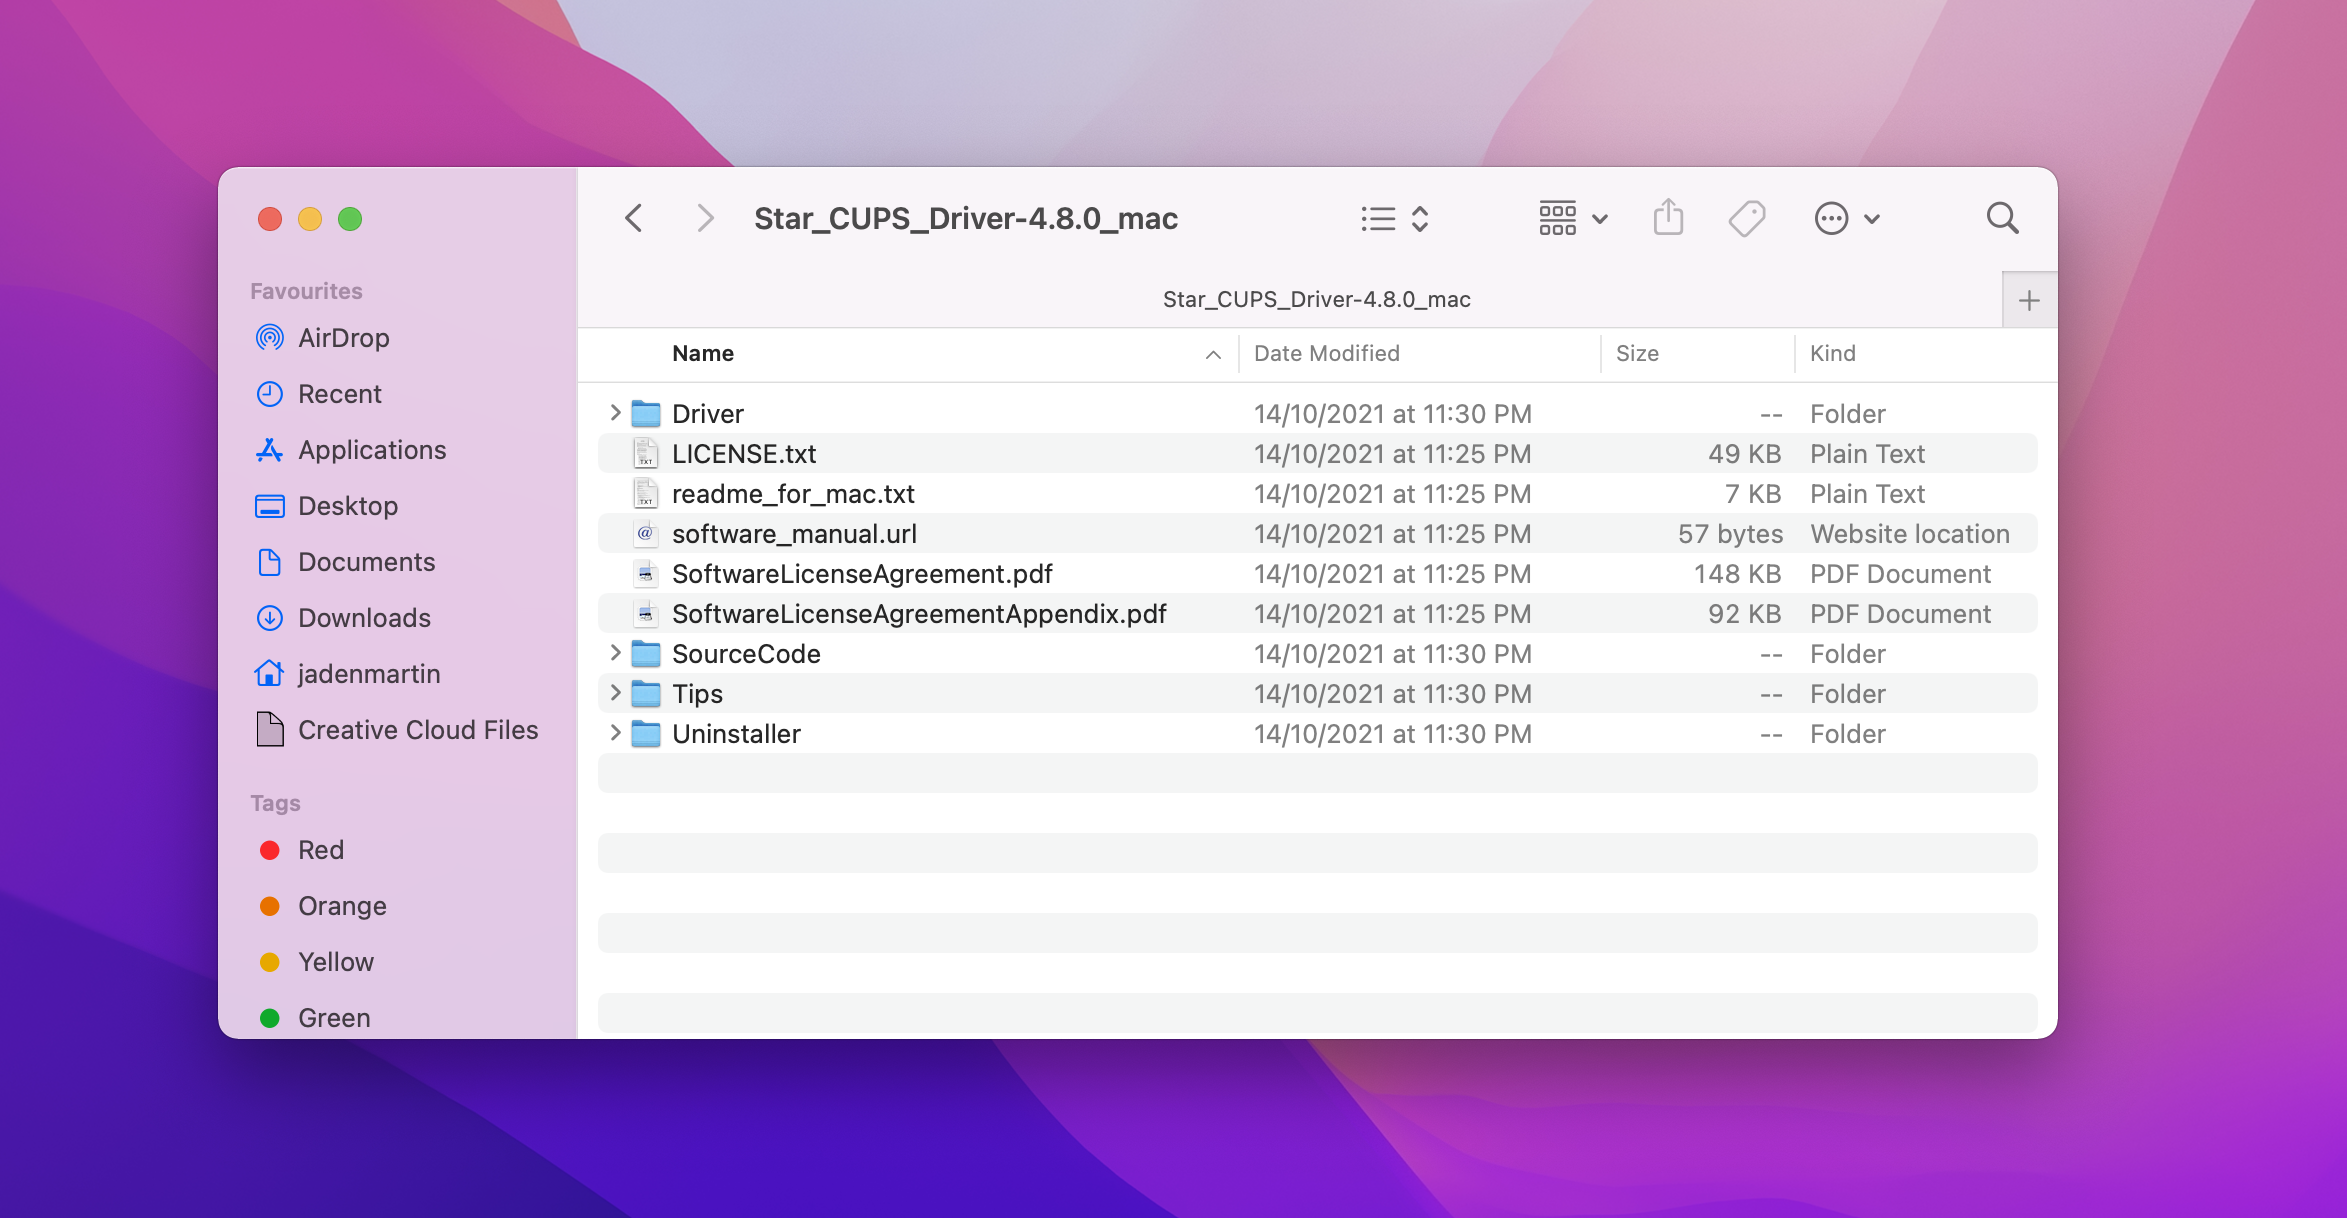The image size is (2347, 1218).
Task: Open the Group By dropdown
Action: point(1572,218)
